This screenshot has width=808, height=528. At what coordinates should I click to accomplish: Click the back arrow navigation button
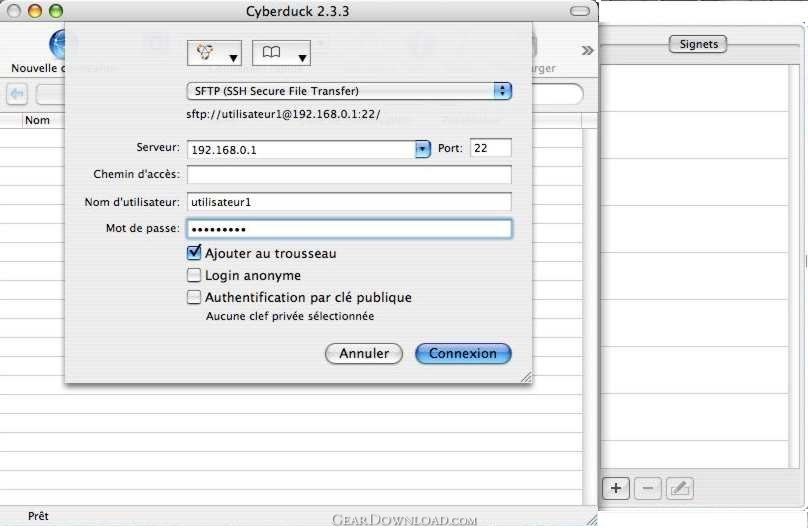(17, 94)
